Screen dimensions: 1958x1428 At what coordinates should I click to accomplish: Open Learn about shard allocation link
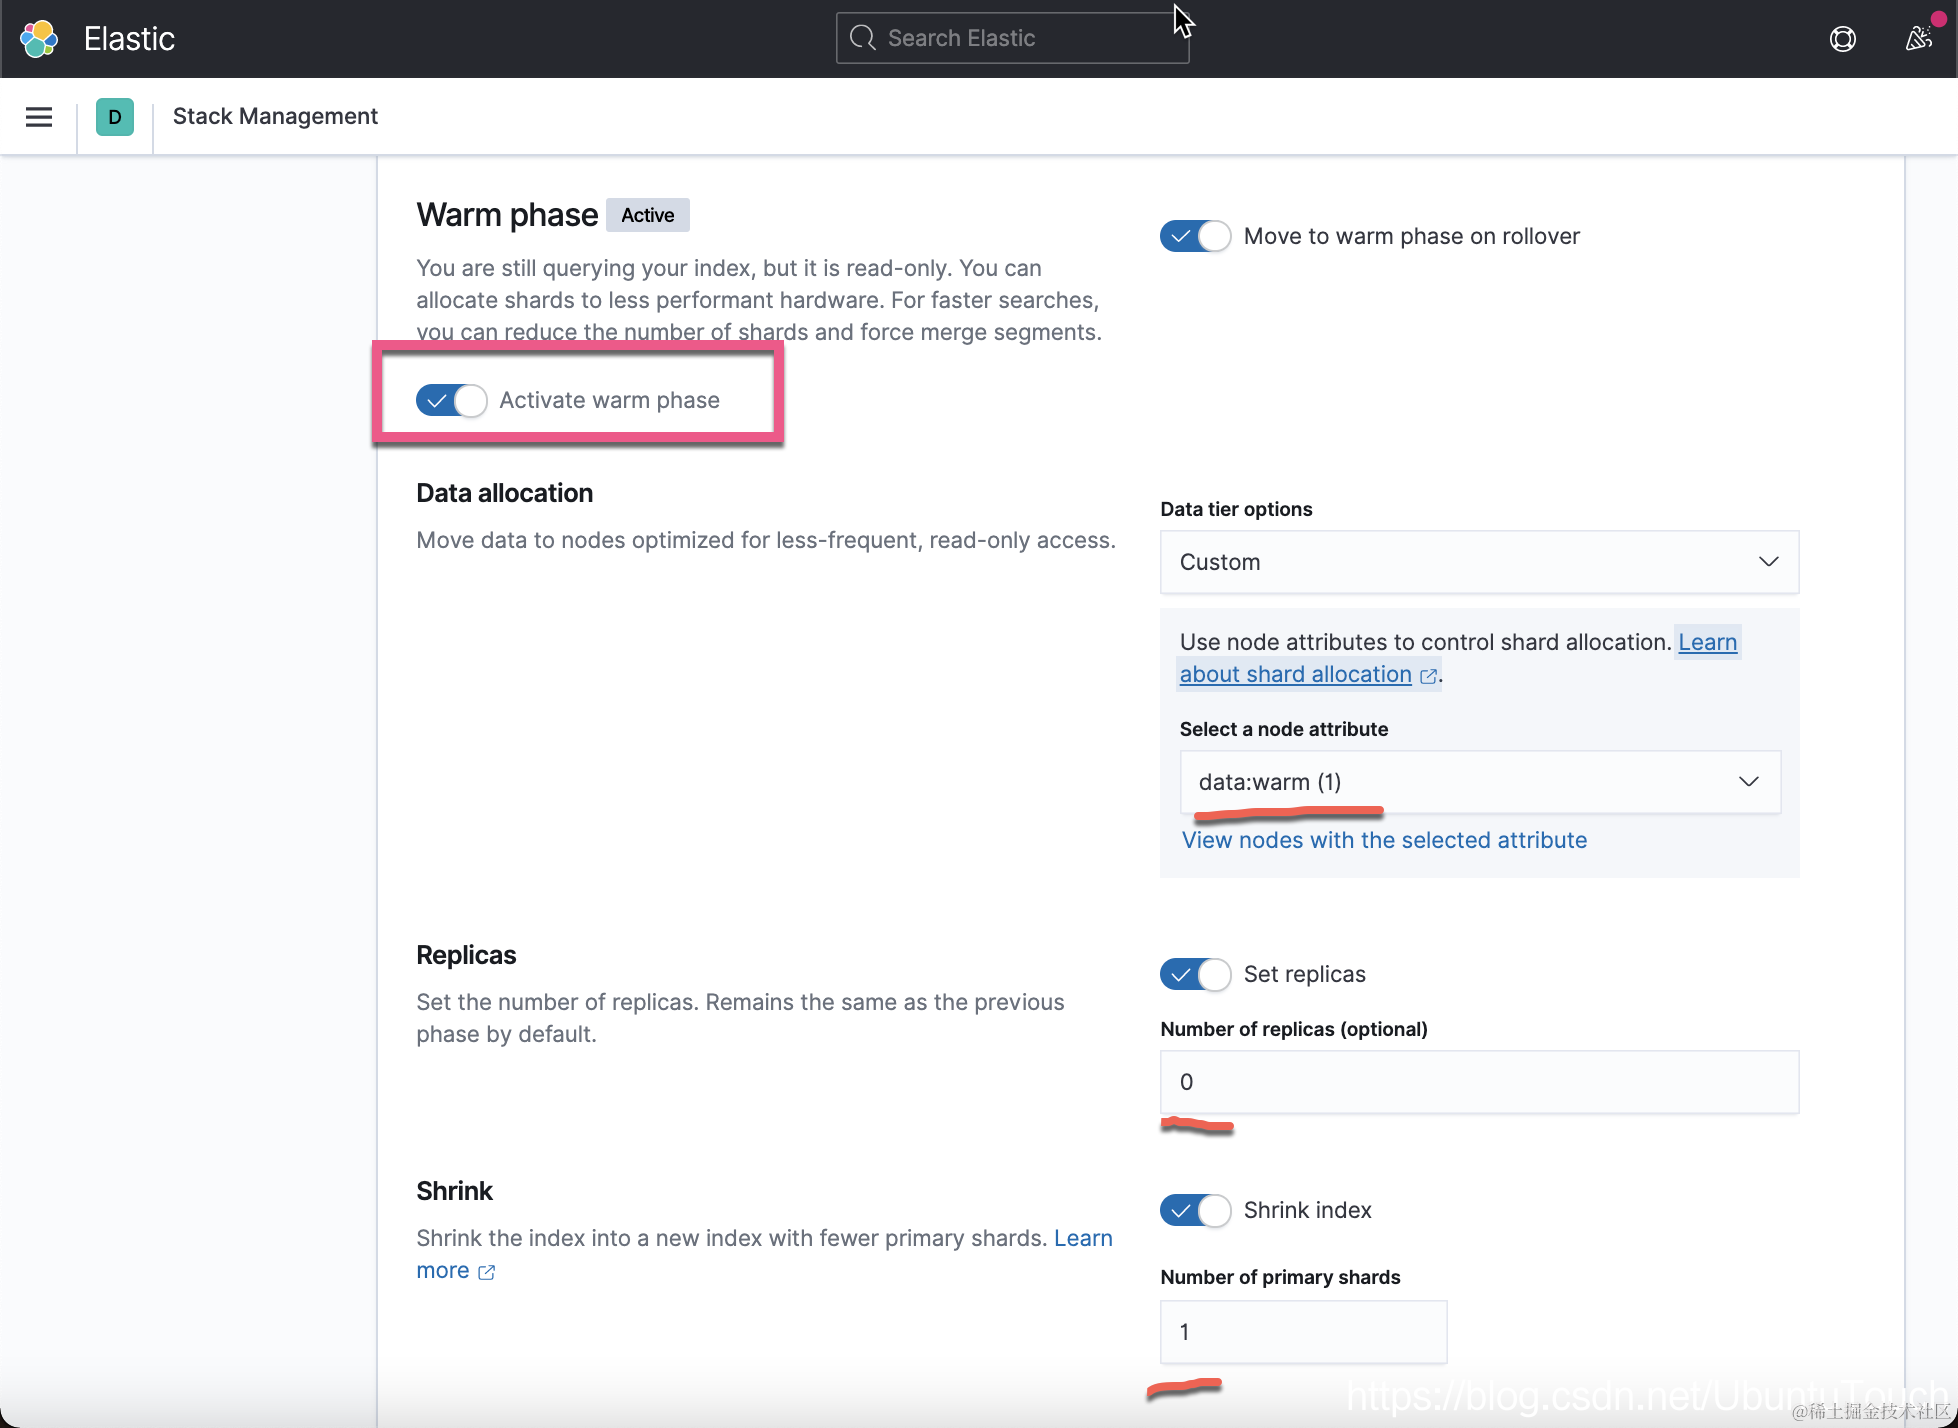point(1296,674)
